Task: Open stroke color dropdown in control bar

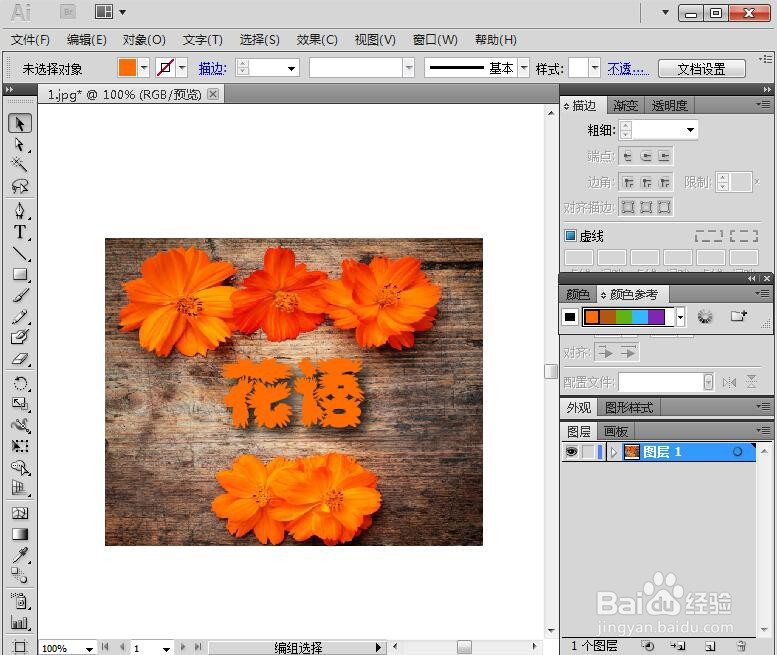Action: tap(182, 67)
